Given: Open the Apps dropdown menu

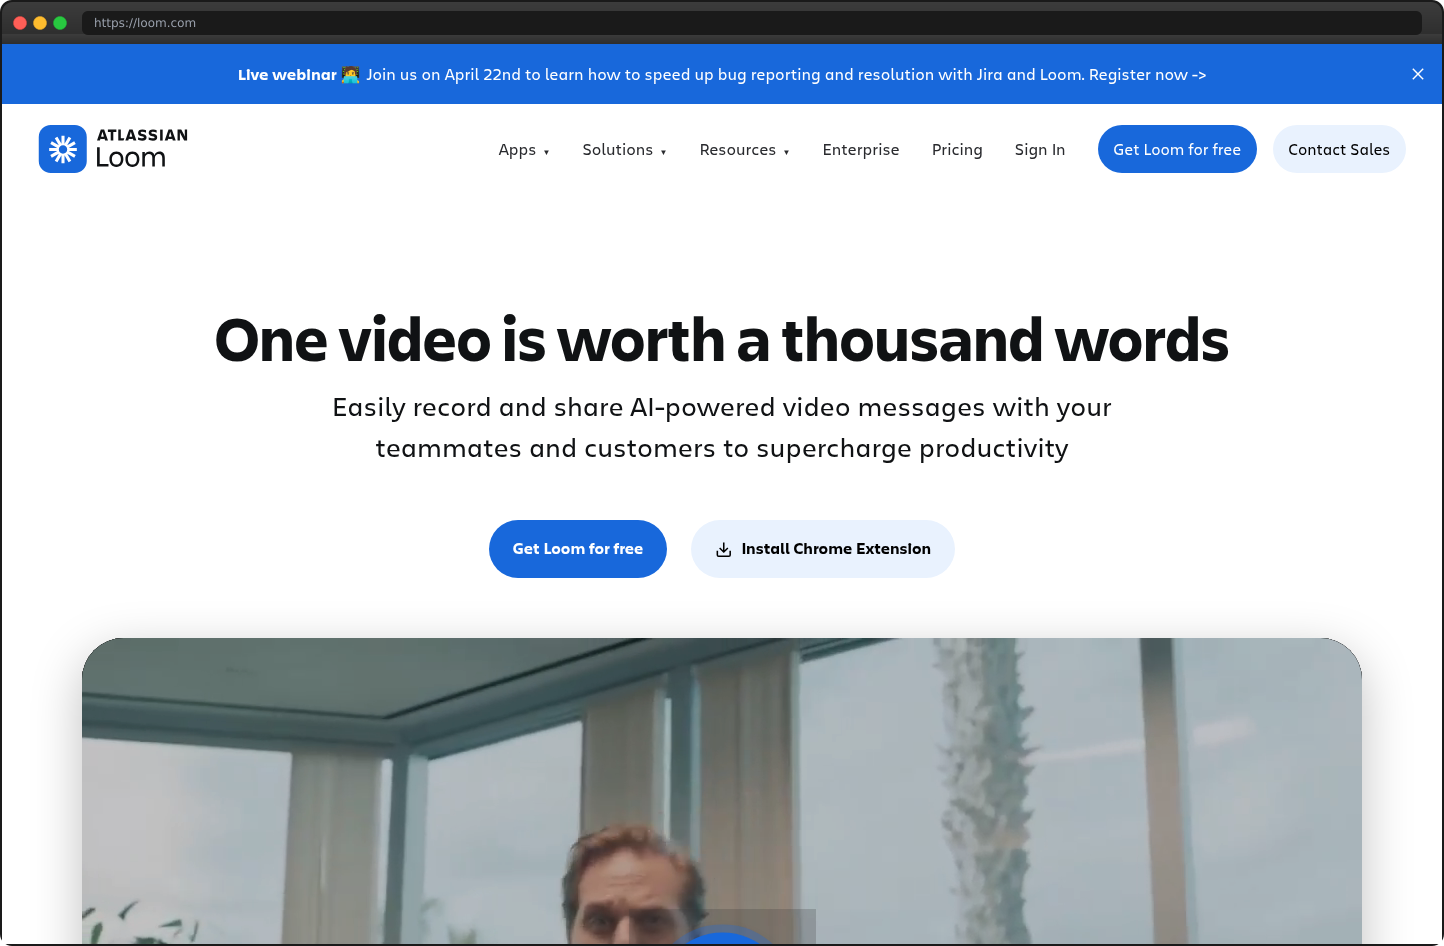Looking at the screenshot, I should tap(524, 149).
